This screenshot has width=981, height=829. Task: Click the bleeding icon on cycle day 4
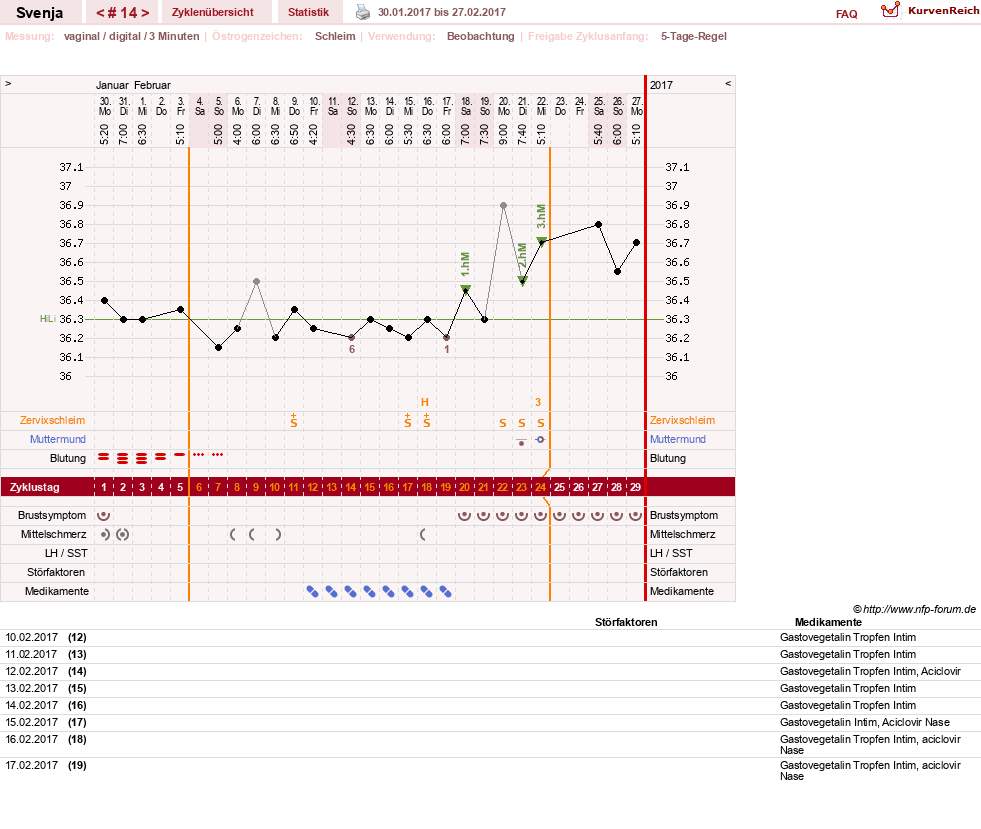pyautogui.click(x=161, y=457)
